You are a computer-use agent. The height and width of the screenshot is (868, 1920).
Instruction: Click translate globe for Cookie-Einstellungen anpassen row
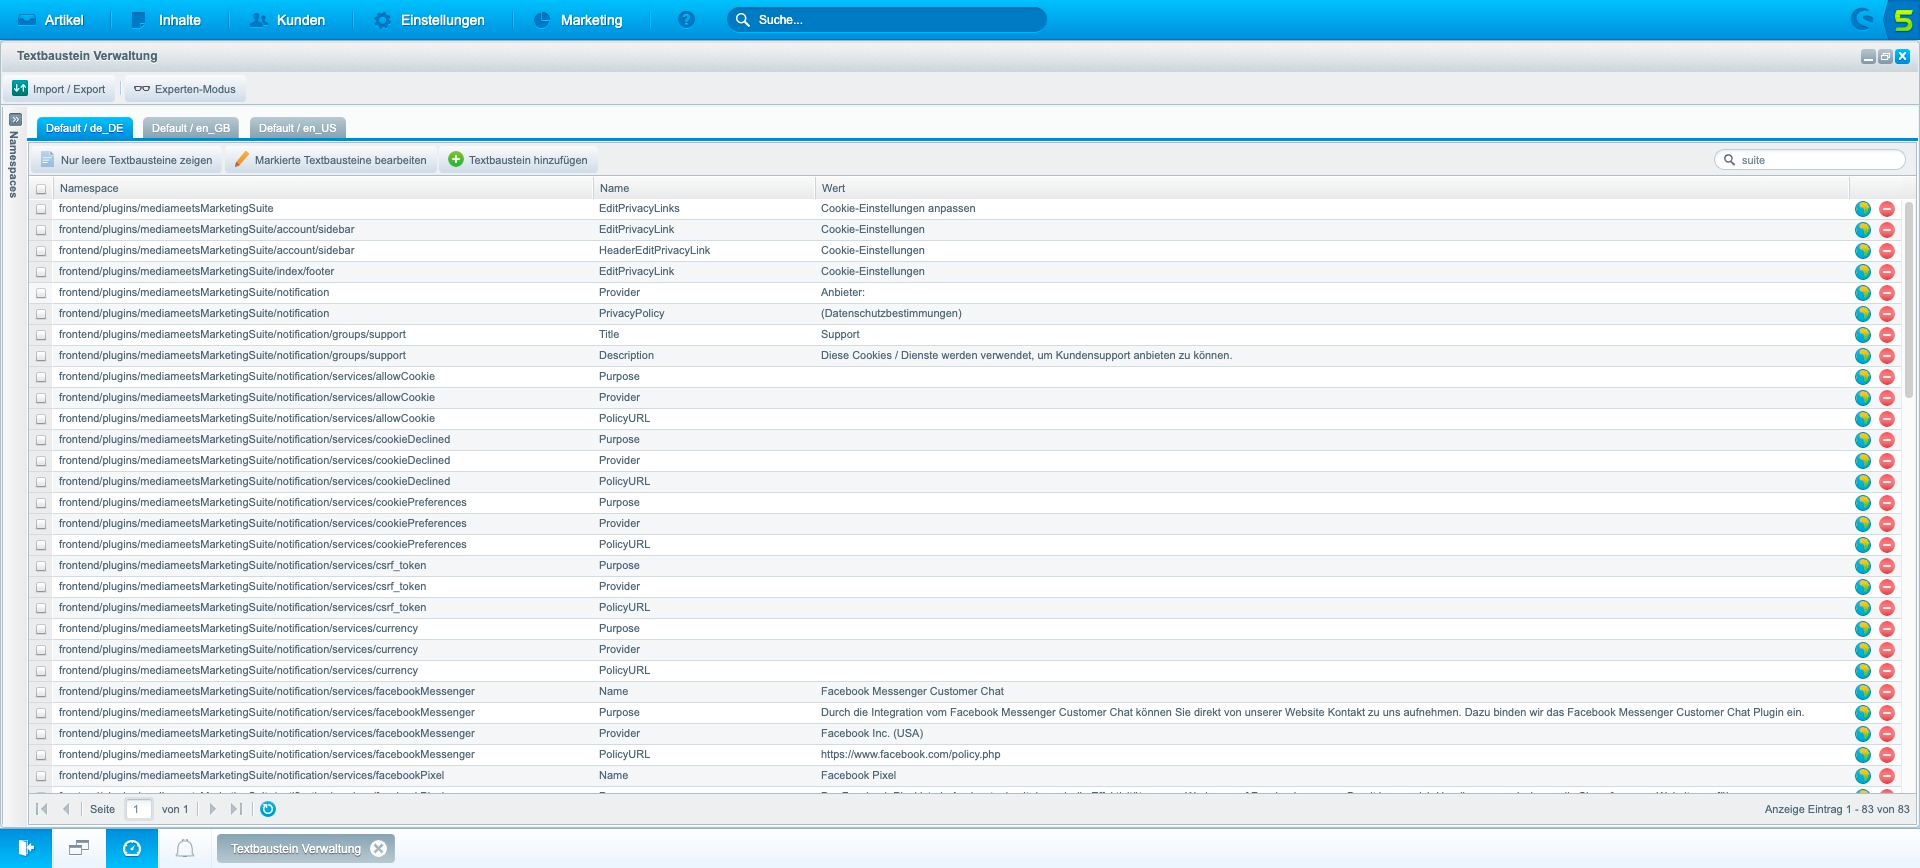click(x=1863, y=209)
